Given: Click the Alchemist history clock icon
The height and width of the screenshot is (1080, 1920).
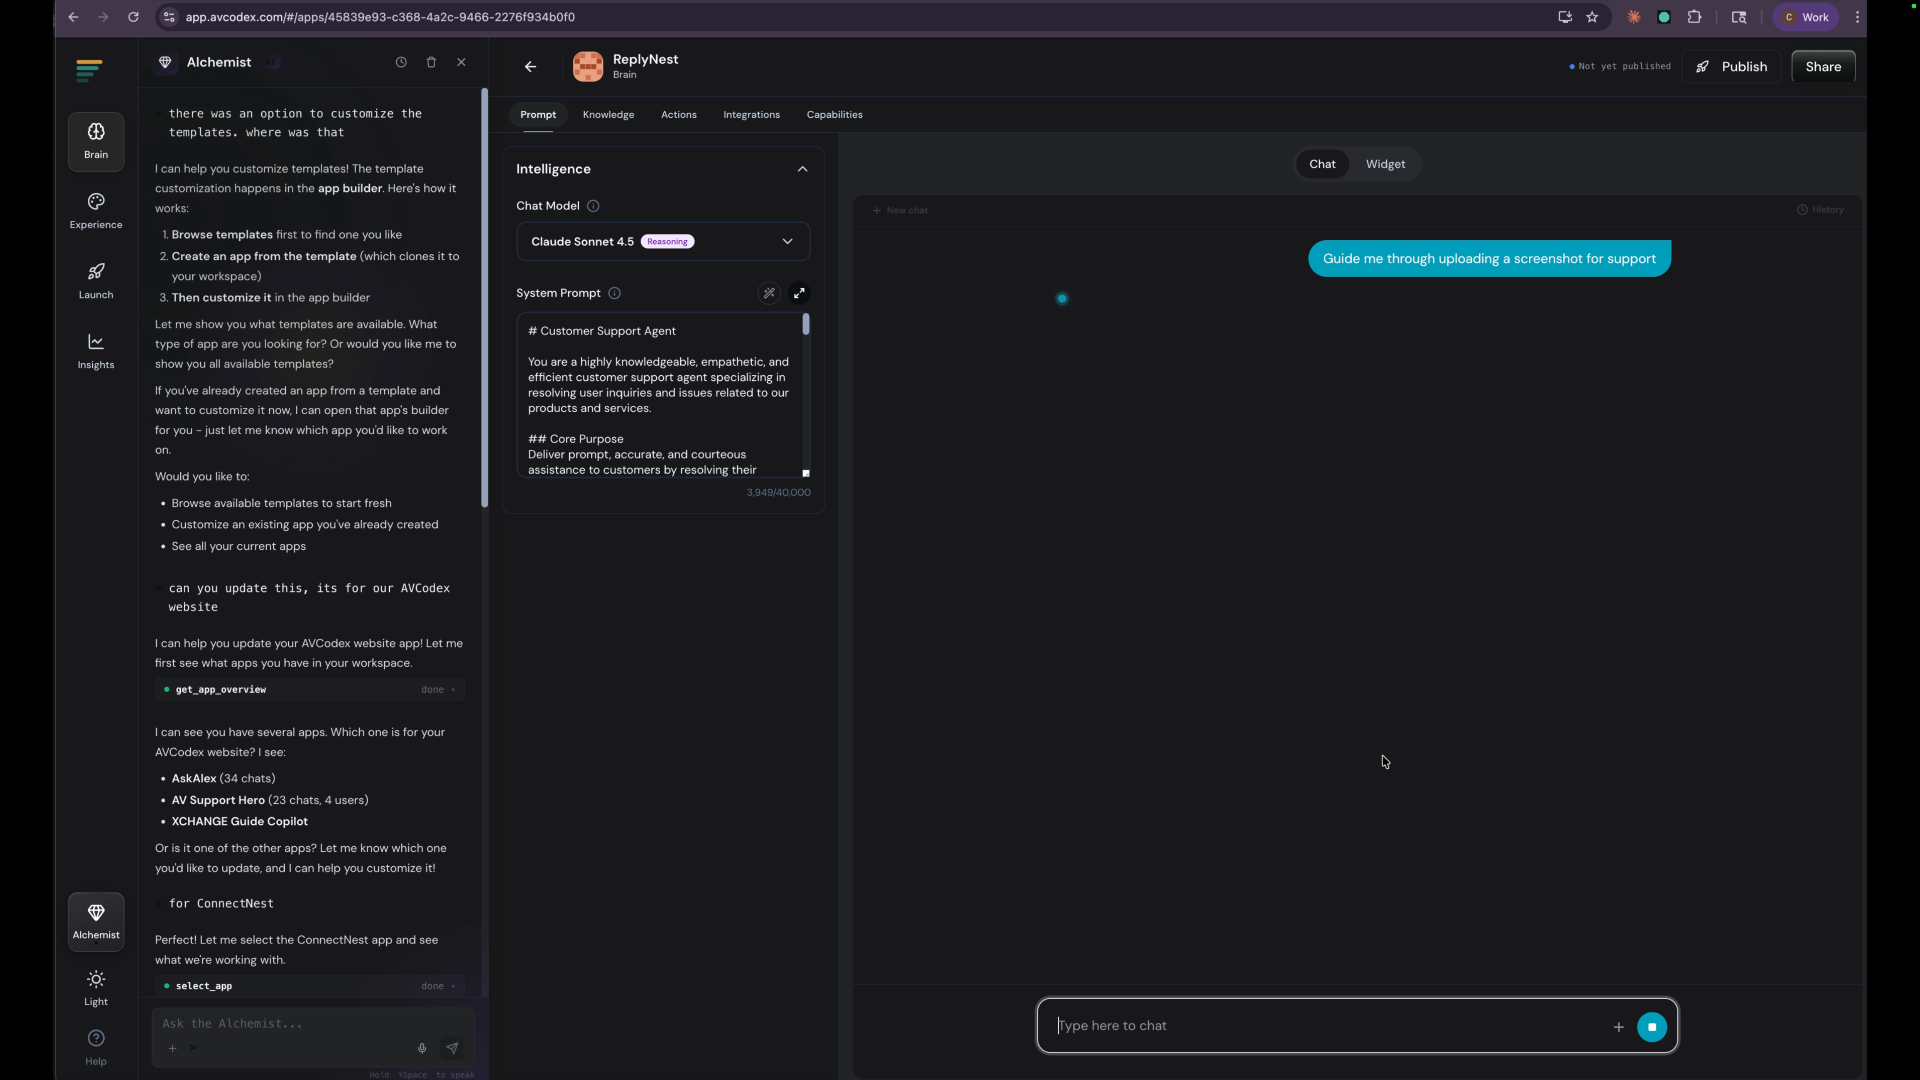Looking at the screenshot, I should [x=401, y=62].
